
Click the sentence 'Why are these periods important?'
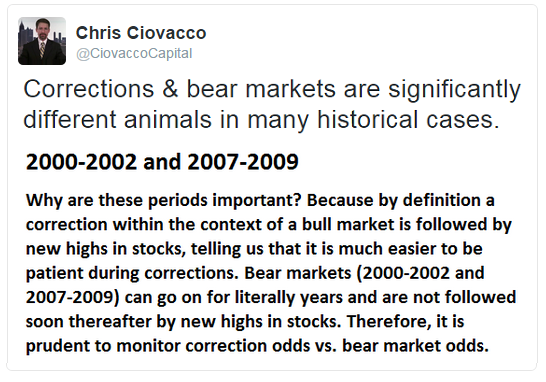163,201
